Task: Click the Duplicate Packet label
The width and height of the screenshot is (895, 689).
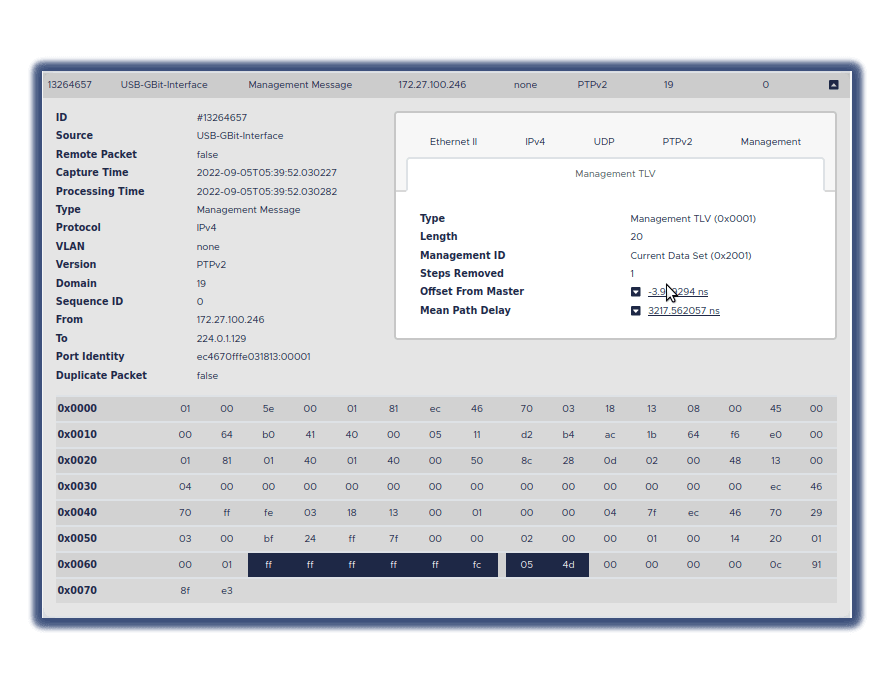Action: 101,375
